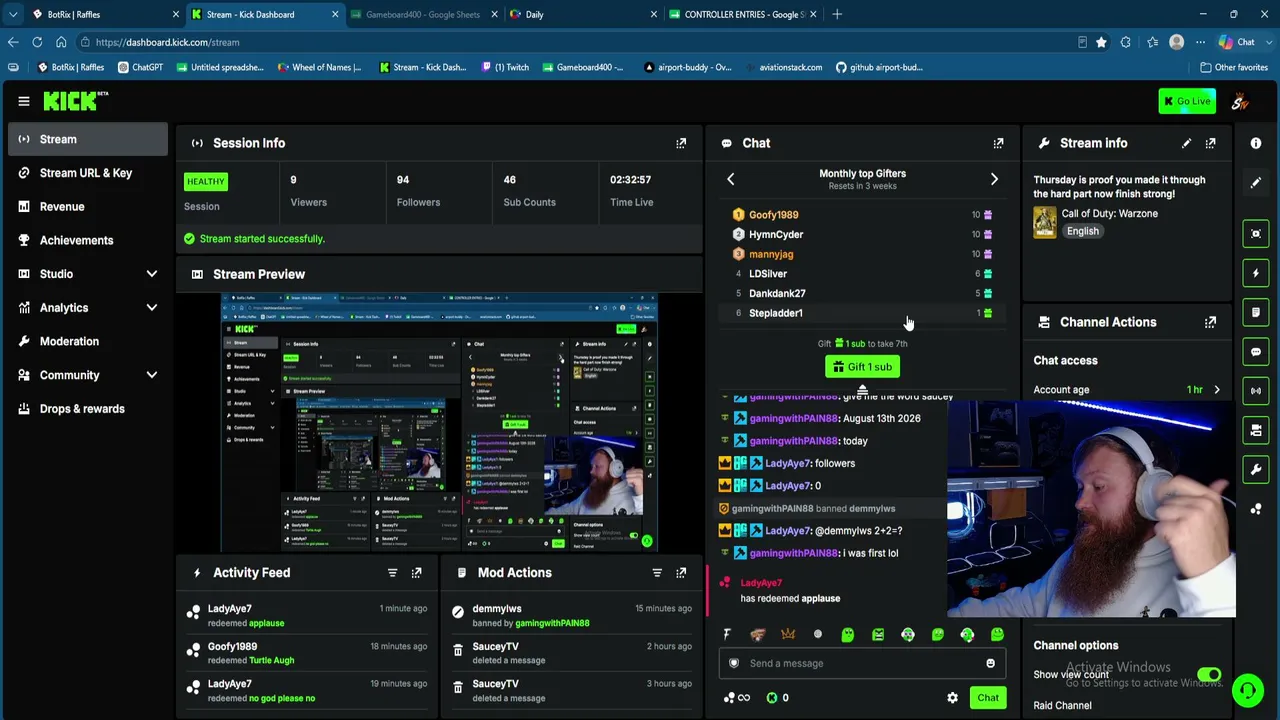Click Raid Channel option

[x=1062, y=705]
